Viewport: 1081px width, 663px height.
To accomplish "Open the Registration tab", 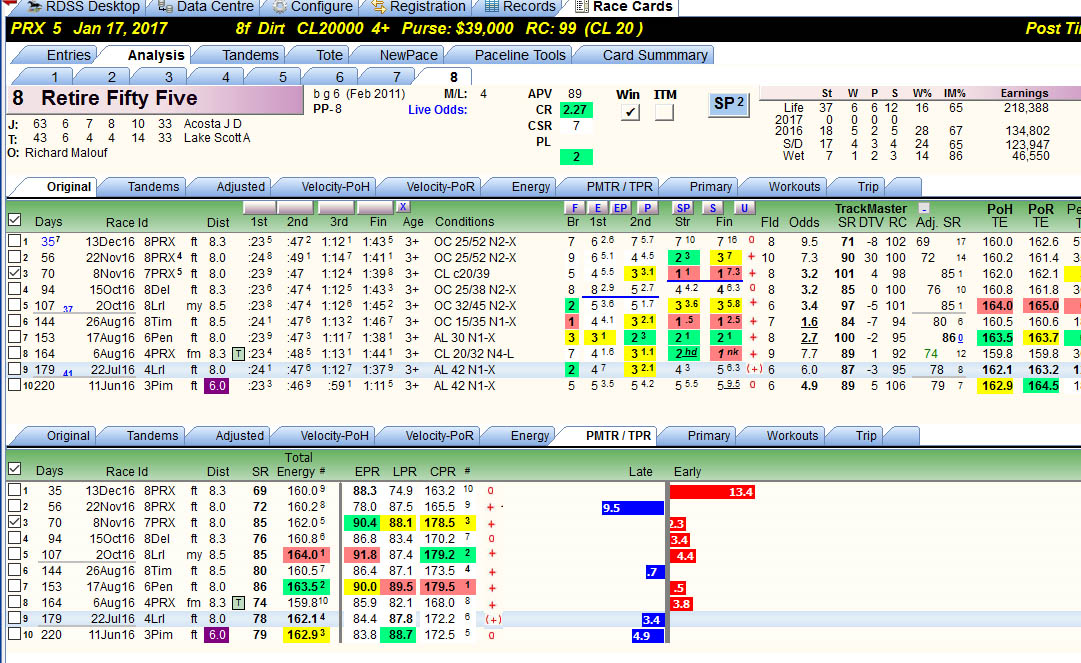I will (x=419, y=7).
